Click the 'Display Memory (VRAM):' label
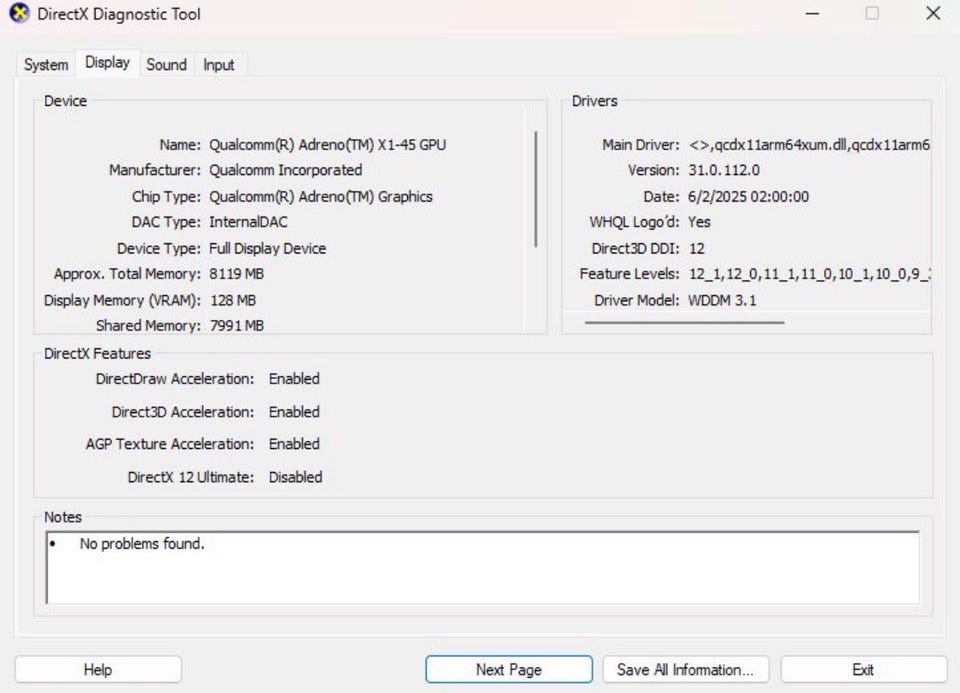 point(122,301)
